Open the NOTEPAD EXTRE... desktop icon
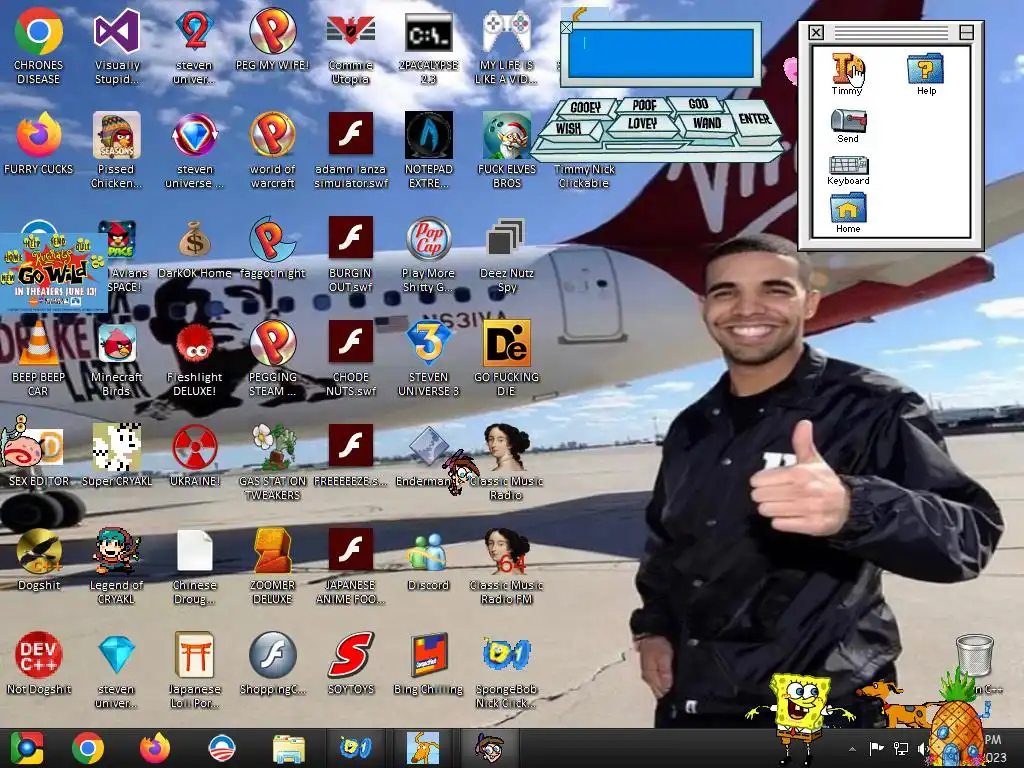The width and height of the screenshot is (1024, 768). point(428,135)
